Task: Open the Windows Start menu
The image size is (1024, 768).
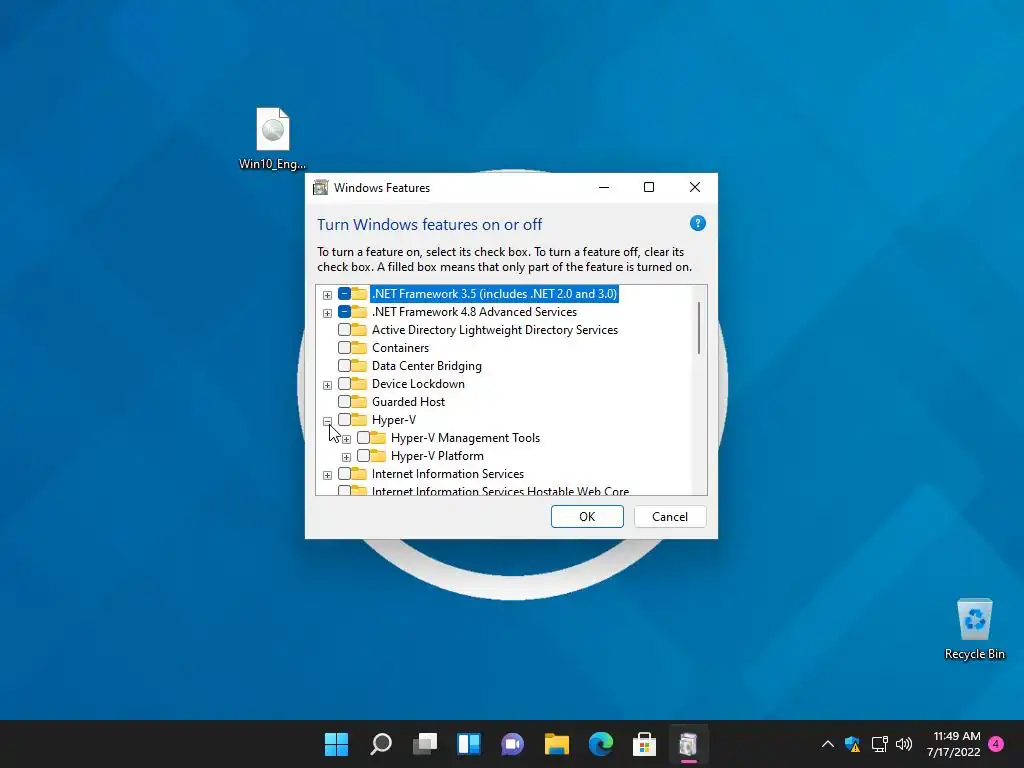Action: coord(337,744)
